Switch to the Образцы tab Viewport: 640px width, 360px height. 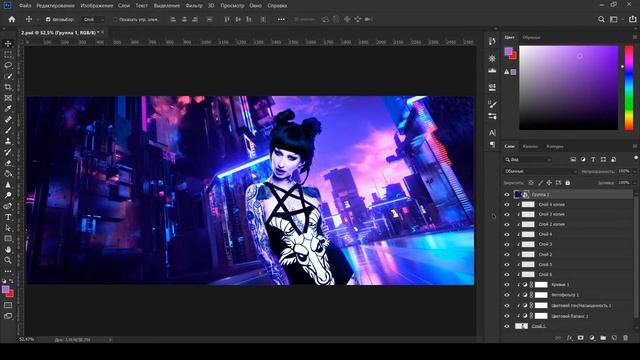[x=531, y=37]
